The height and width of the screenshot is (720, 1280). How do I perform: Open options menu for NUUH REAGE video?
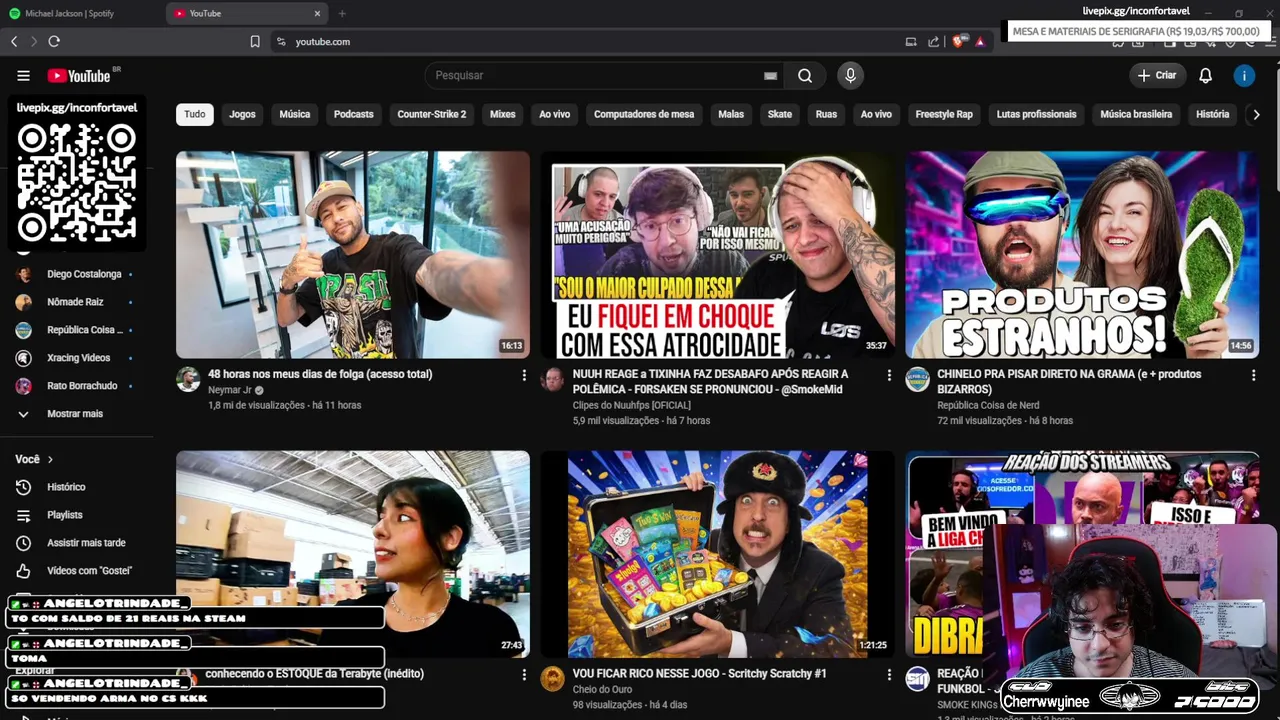point(889,375)
